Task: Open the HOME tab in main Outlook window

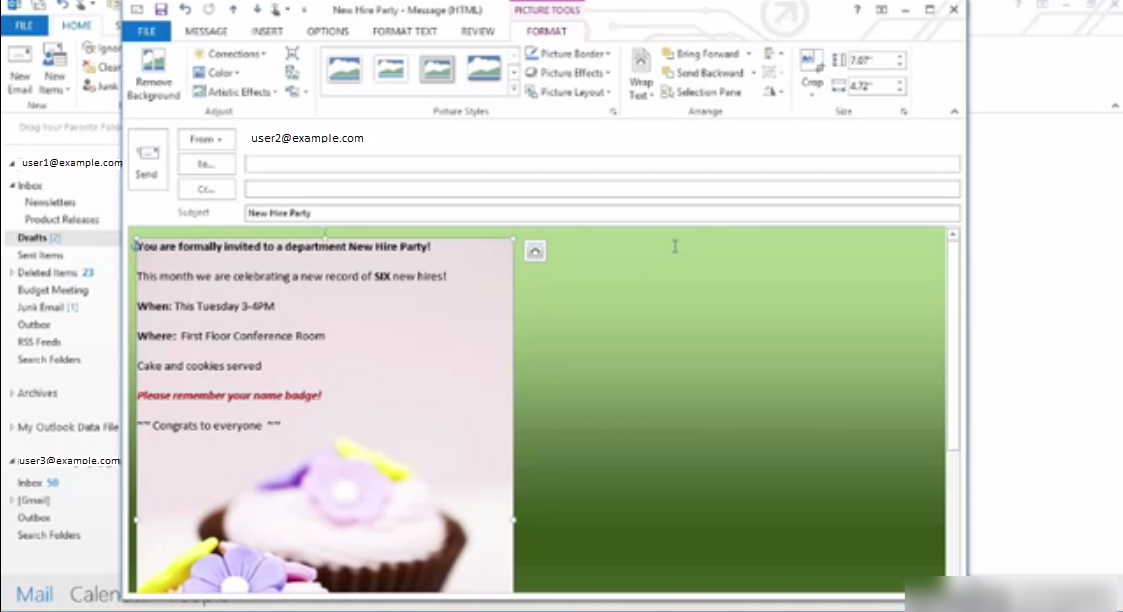Action: 77,25
